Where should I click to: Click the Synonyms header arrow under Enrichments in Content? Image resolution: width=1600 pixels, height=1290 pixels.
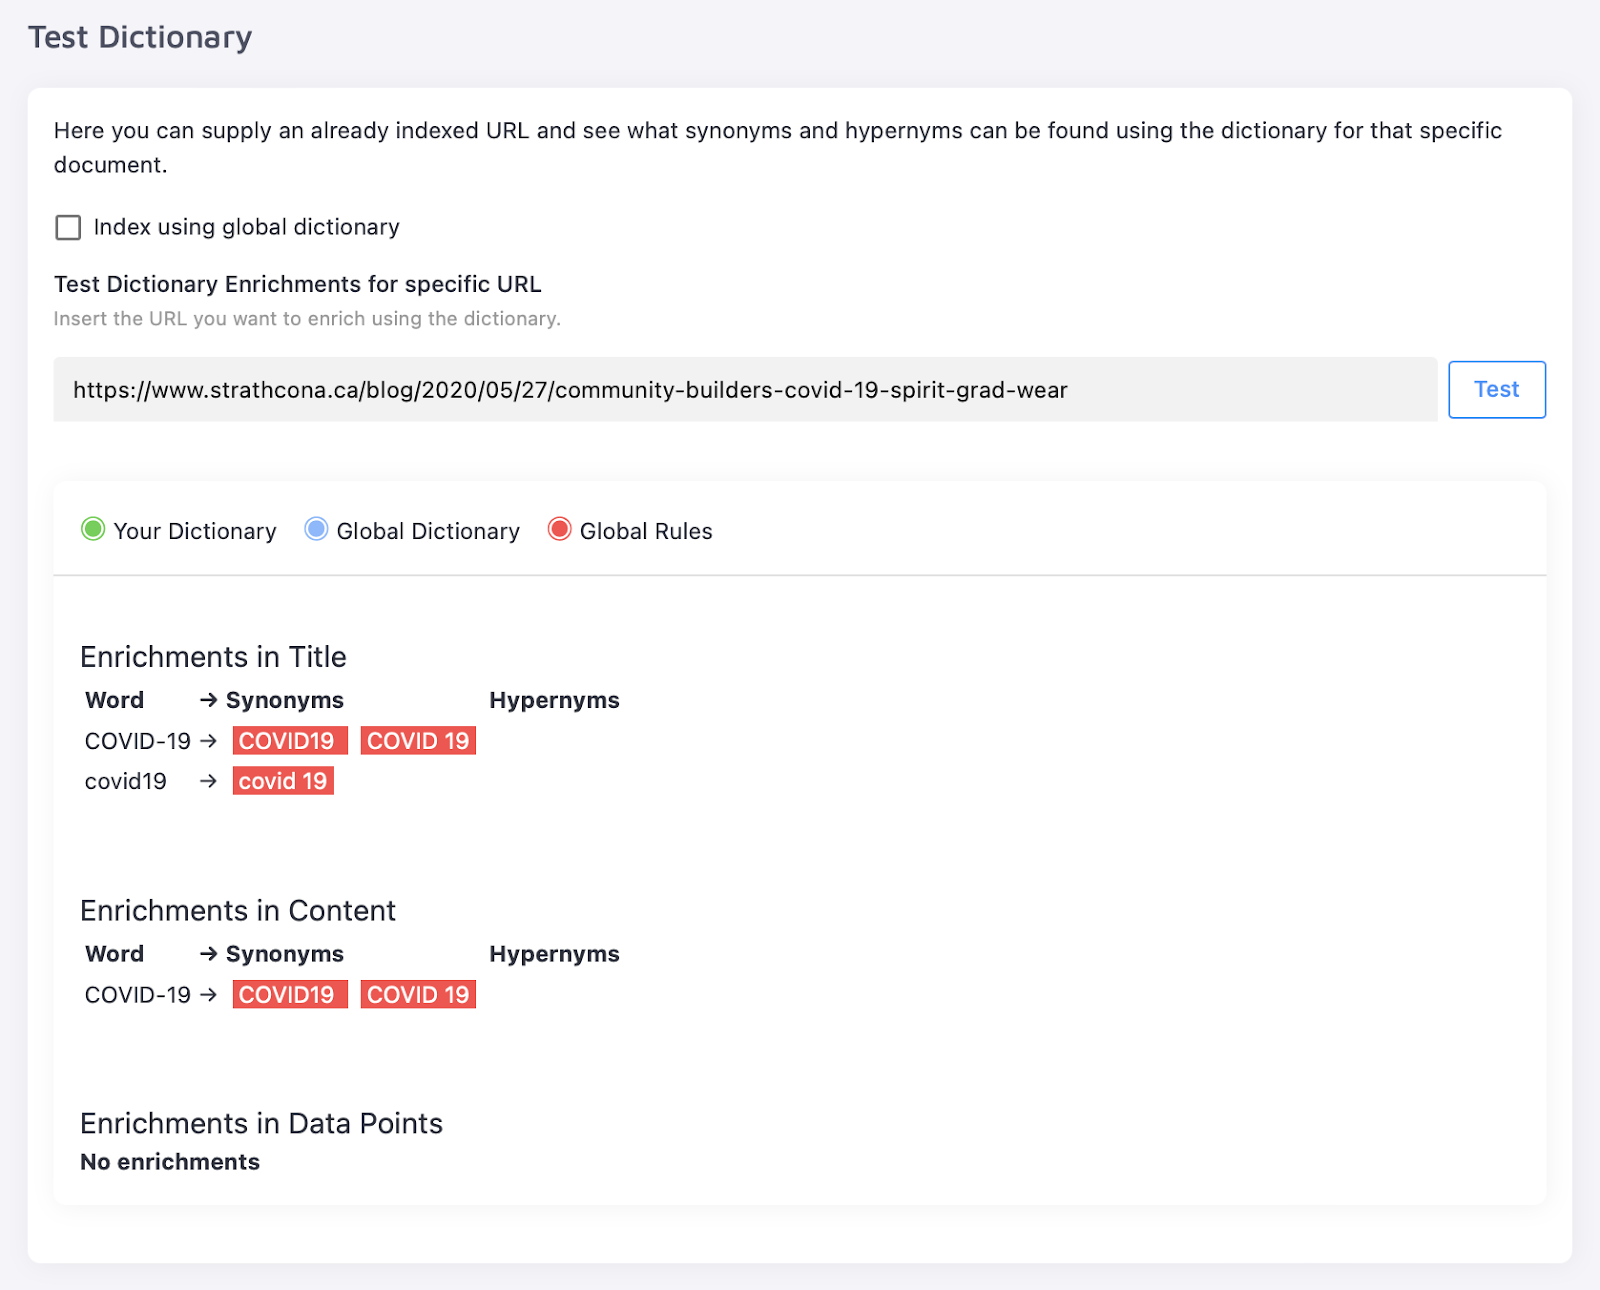[208, 954]
